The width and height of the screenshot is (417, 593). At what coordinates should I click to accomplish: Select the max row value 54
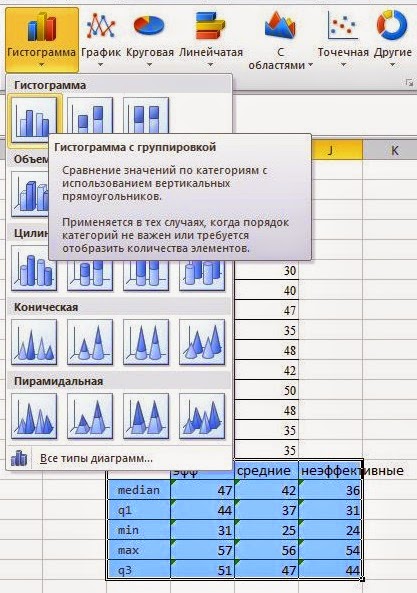click(x=330, y=550)
